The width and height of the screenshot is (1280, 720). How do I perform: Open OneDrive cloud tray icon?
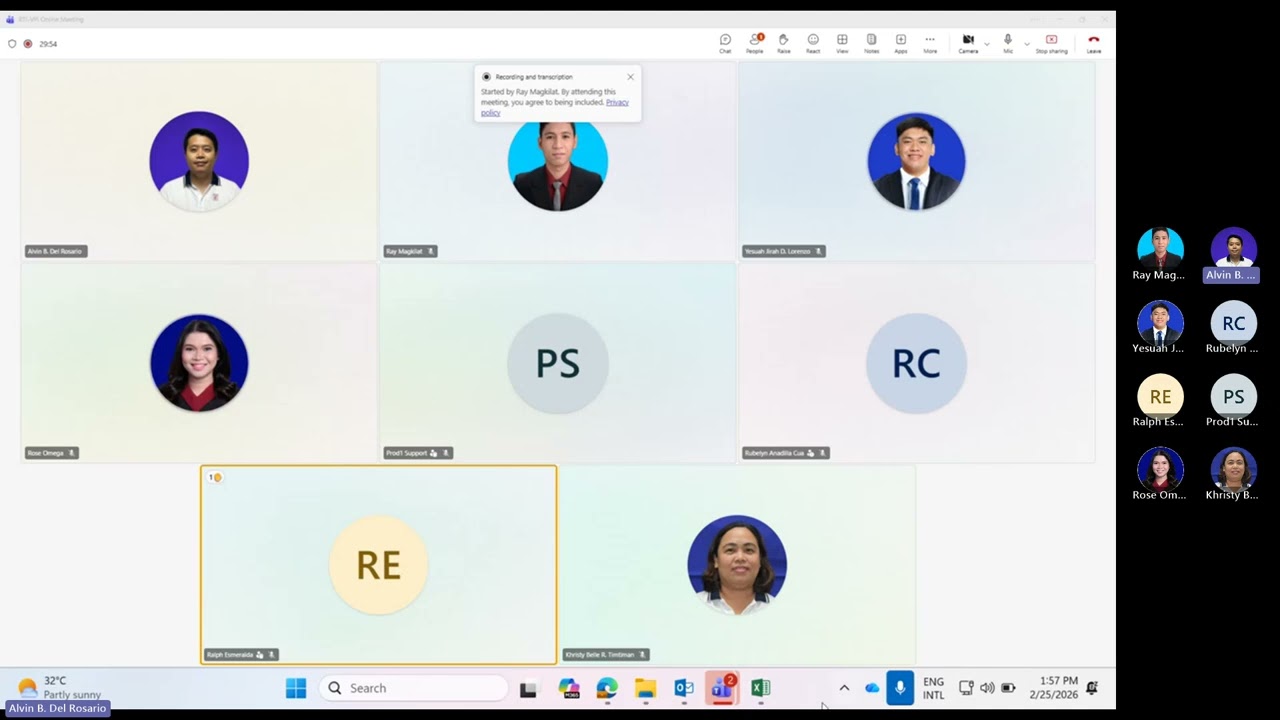(872, 688)
